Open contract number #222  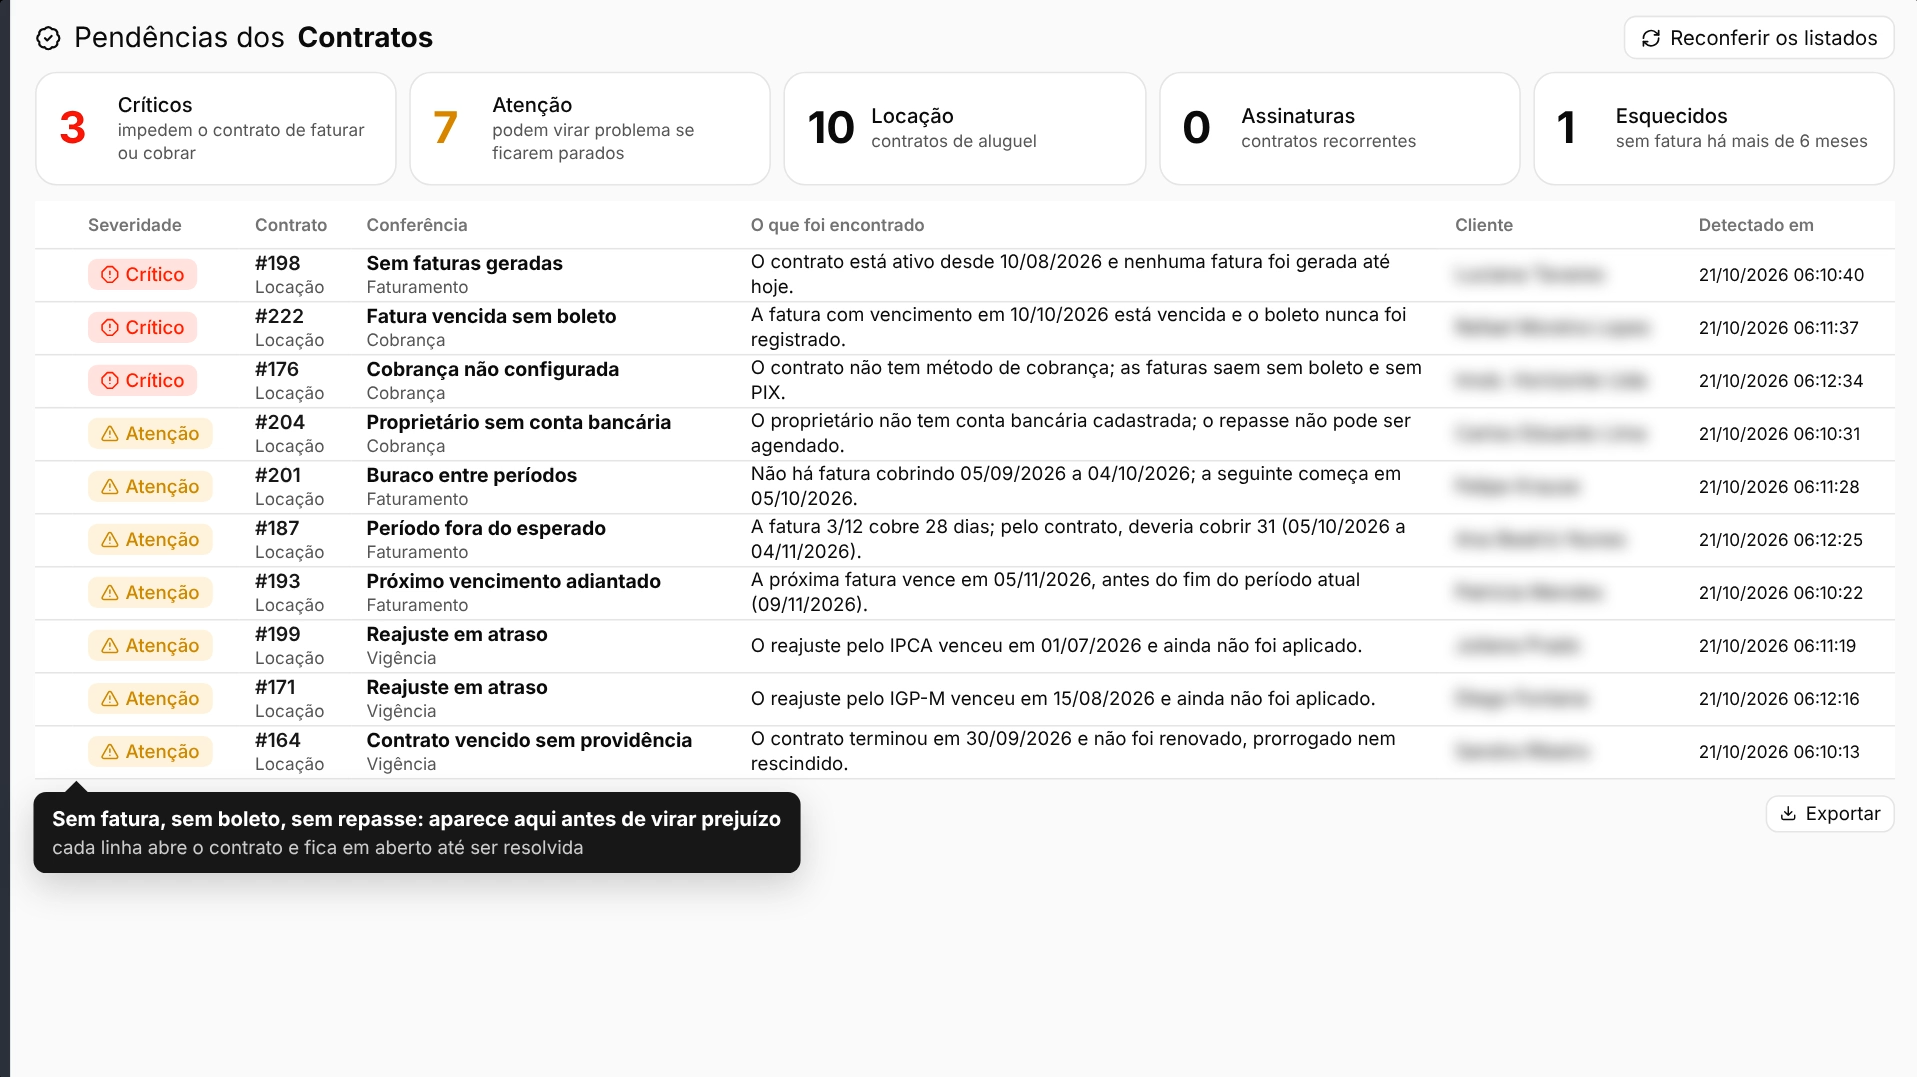coord(279,316)
